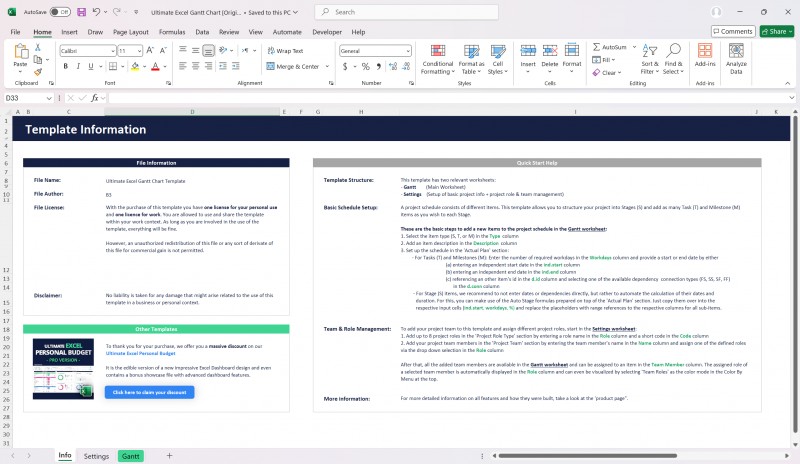Image resolution: width=800 pixels, height=464 pixels.
Task: Switch to the Formulas tab
Action: click(172, 32)
